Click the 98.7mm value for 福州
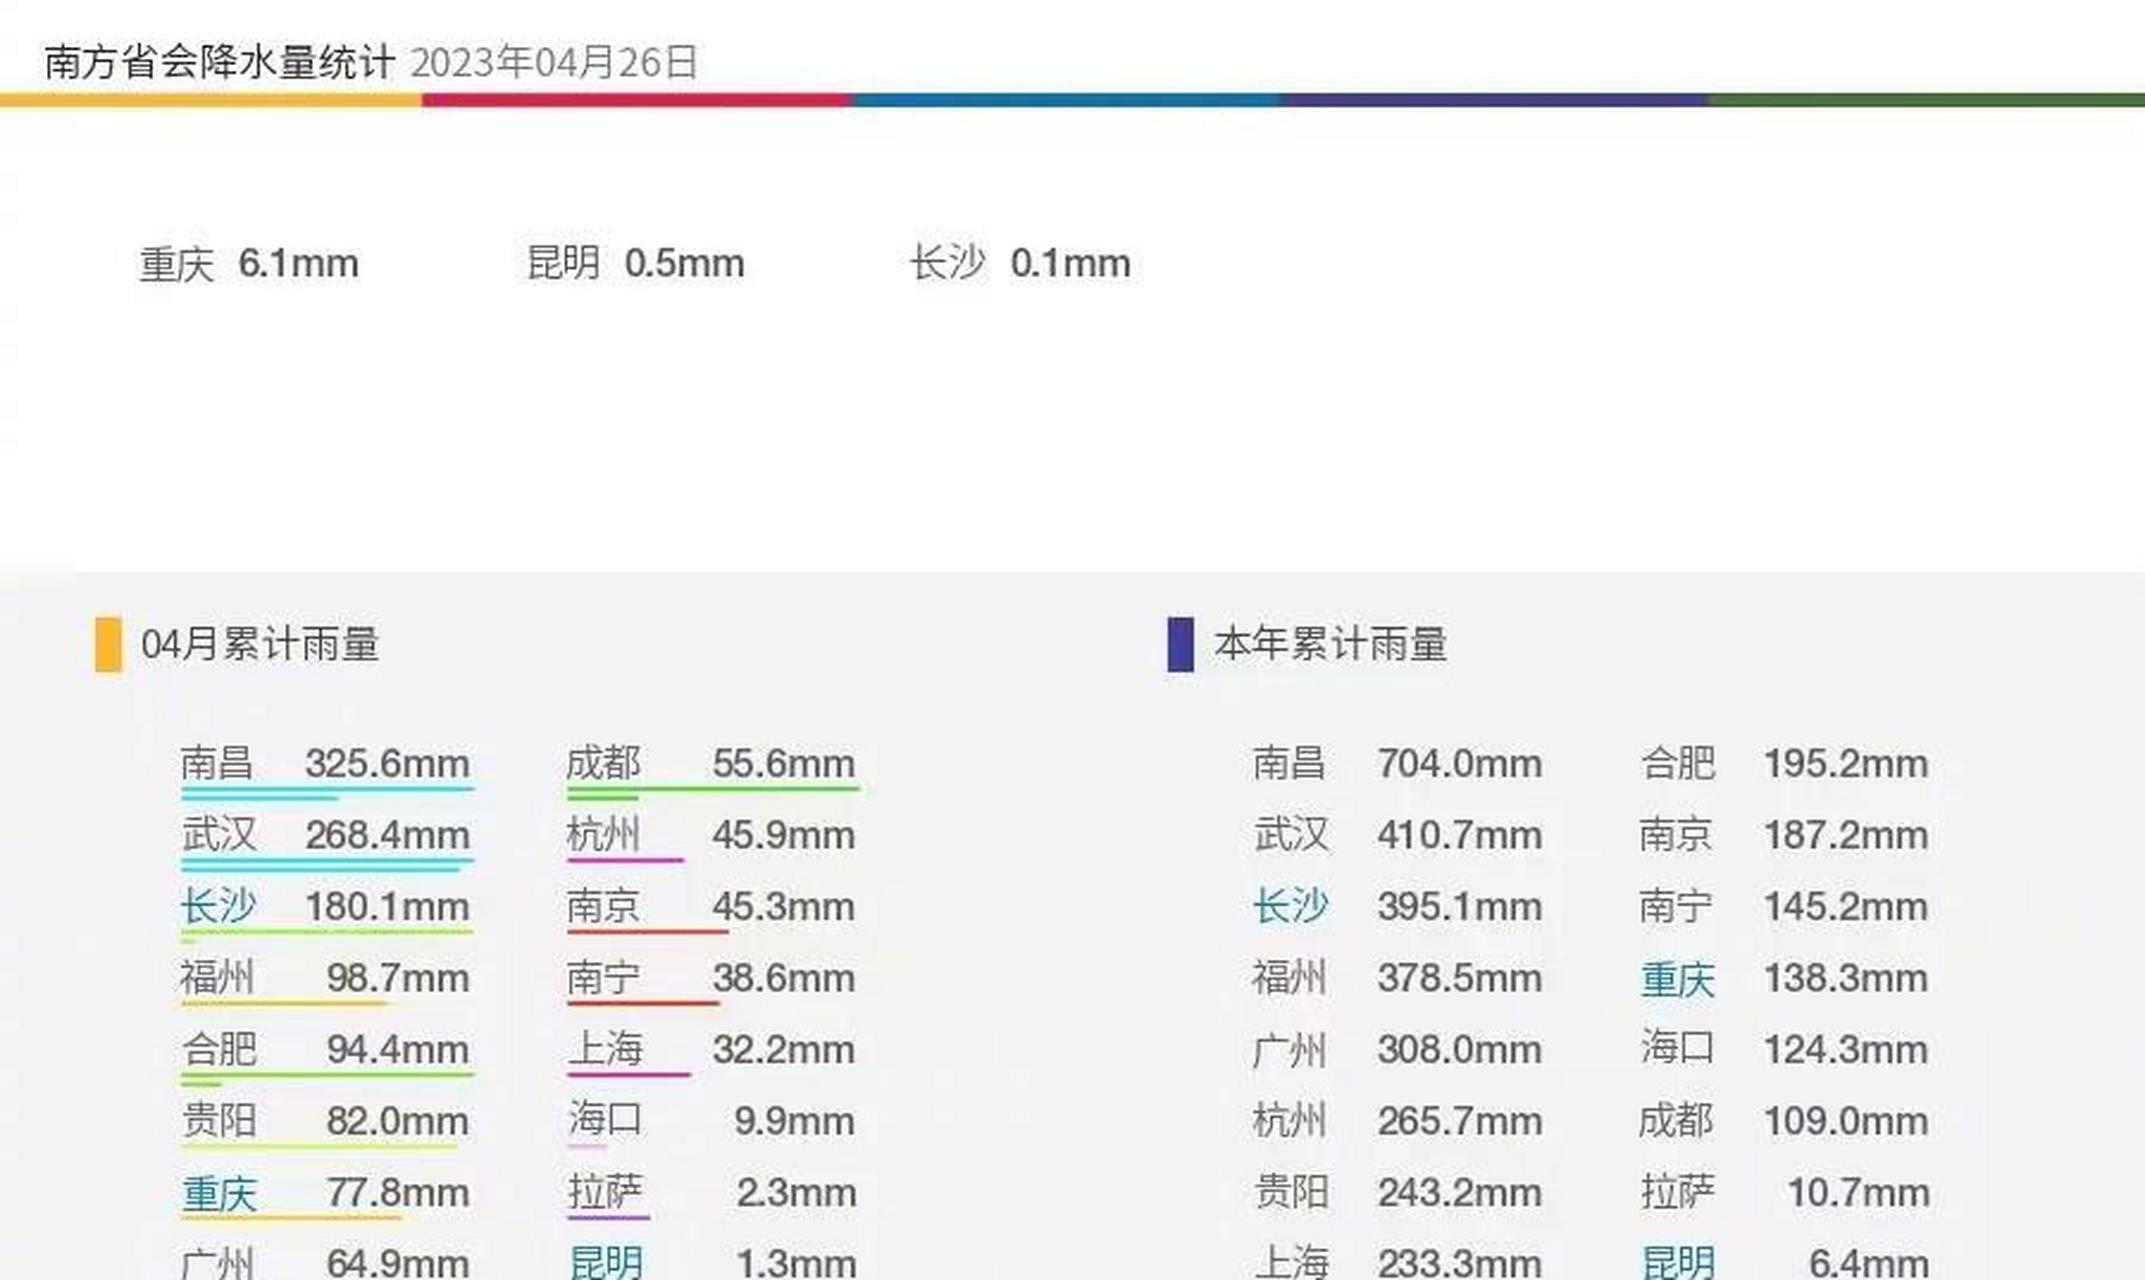The image size is (2145, 1280). point(398,978)
